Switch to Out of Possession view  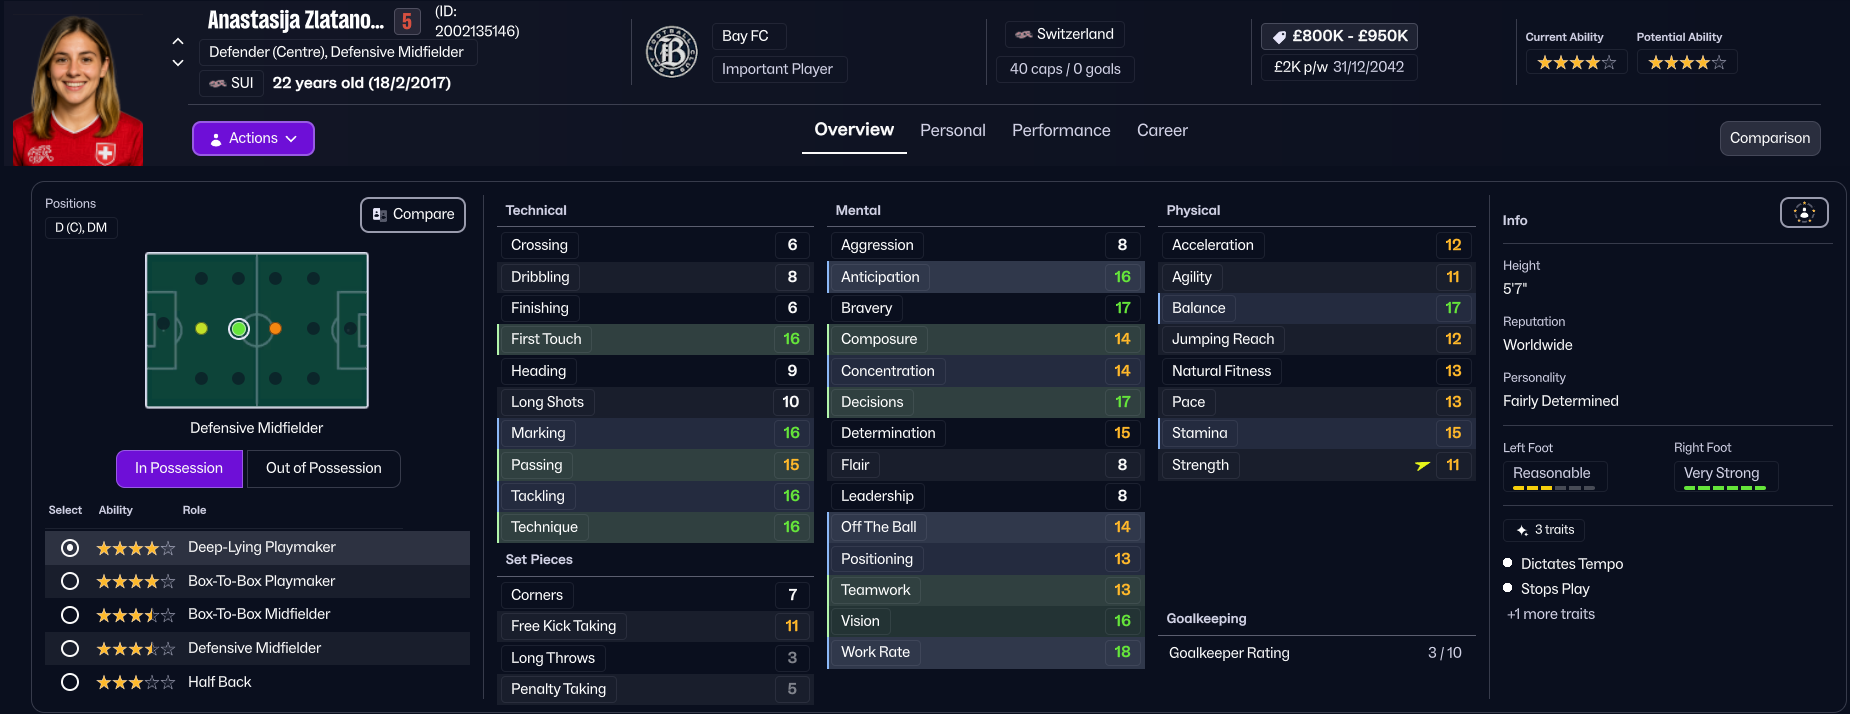click(x=323, y=468)
